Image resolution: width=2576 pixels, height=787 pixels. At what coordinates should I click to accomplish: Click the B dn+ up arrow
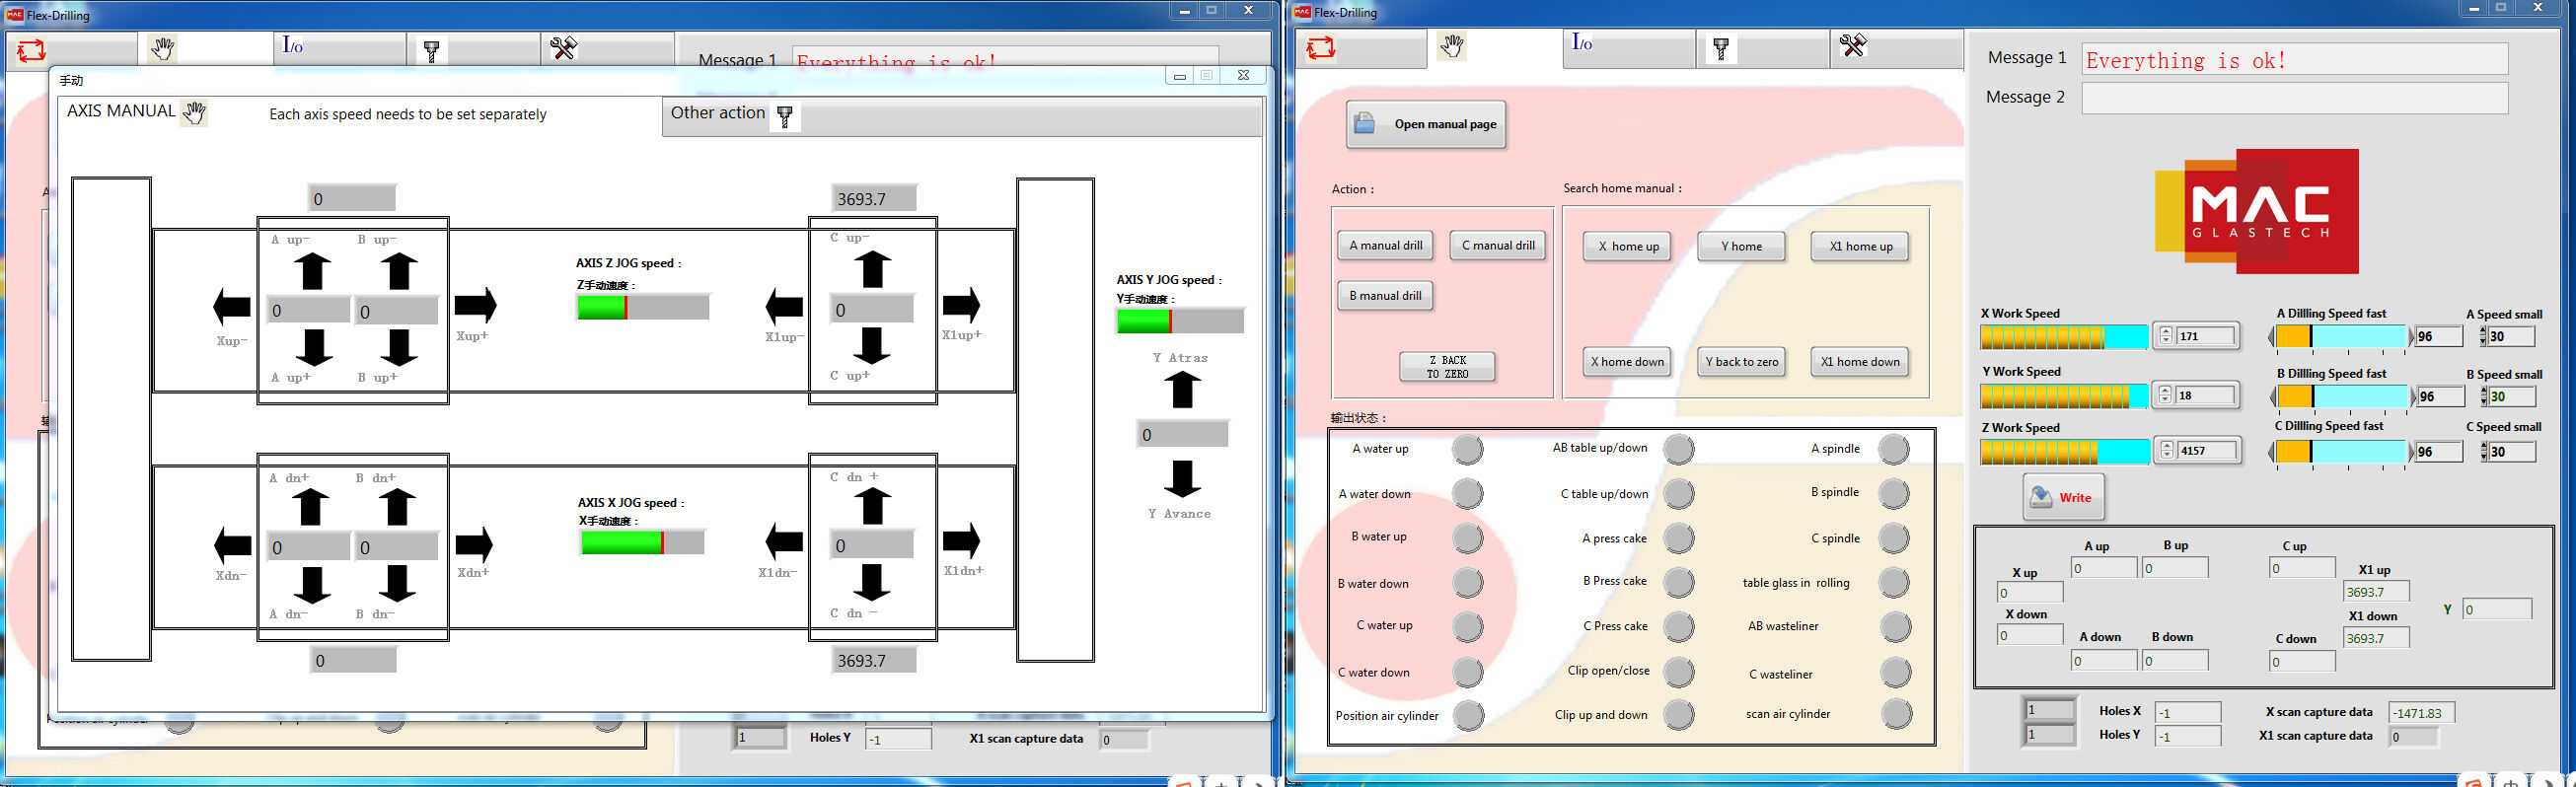click(x=398, y=507)
